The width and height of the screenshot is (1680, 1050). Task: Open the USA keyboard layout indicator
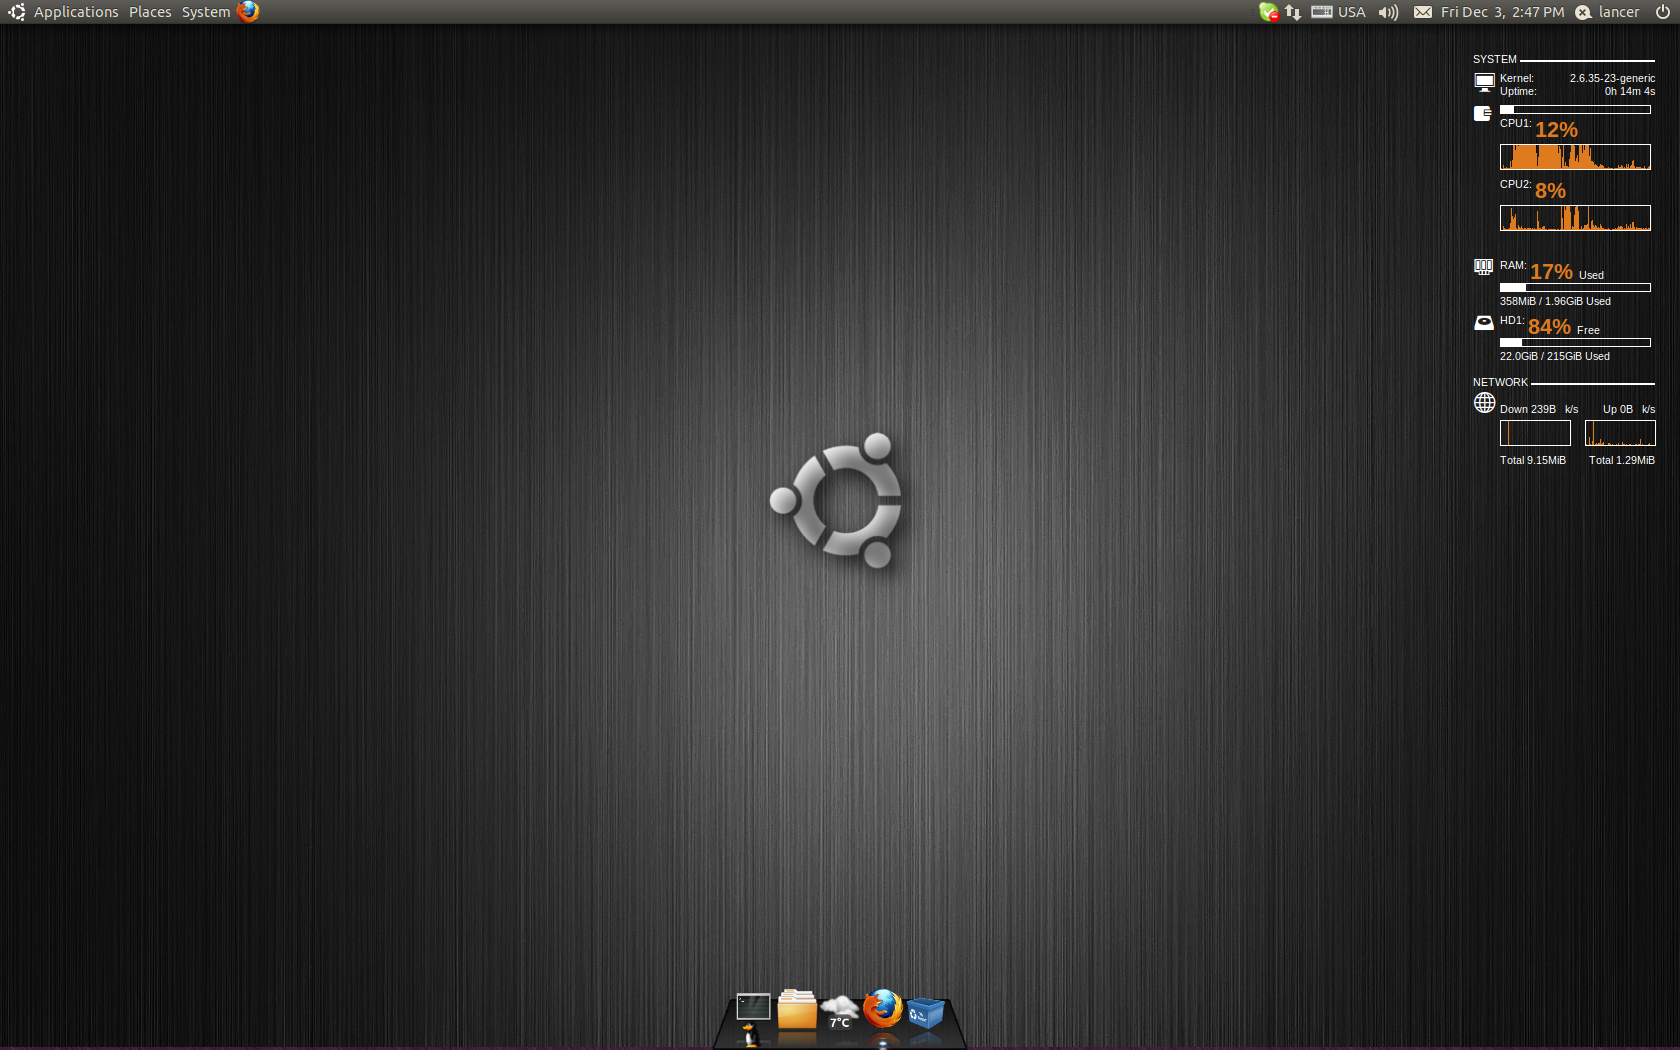1338,12
